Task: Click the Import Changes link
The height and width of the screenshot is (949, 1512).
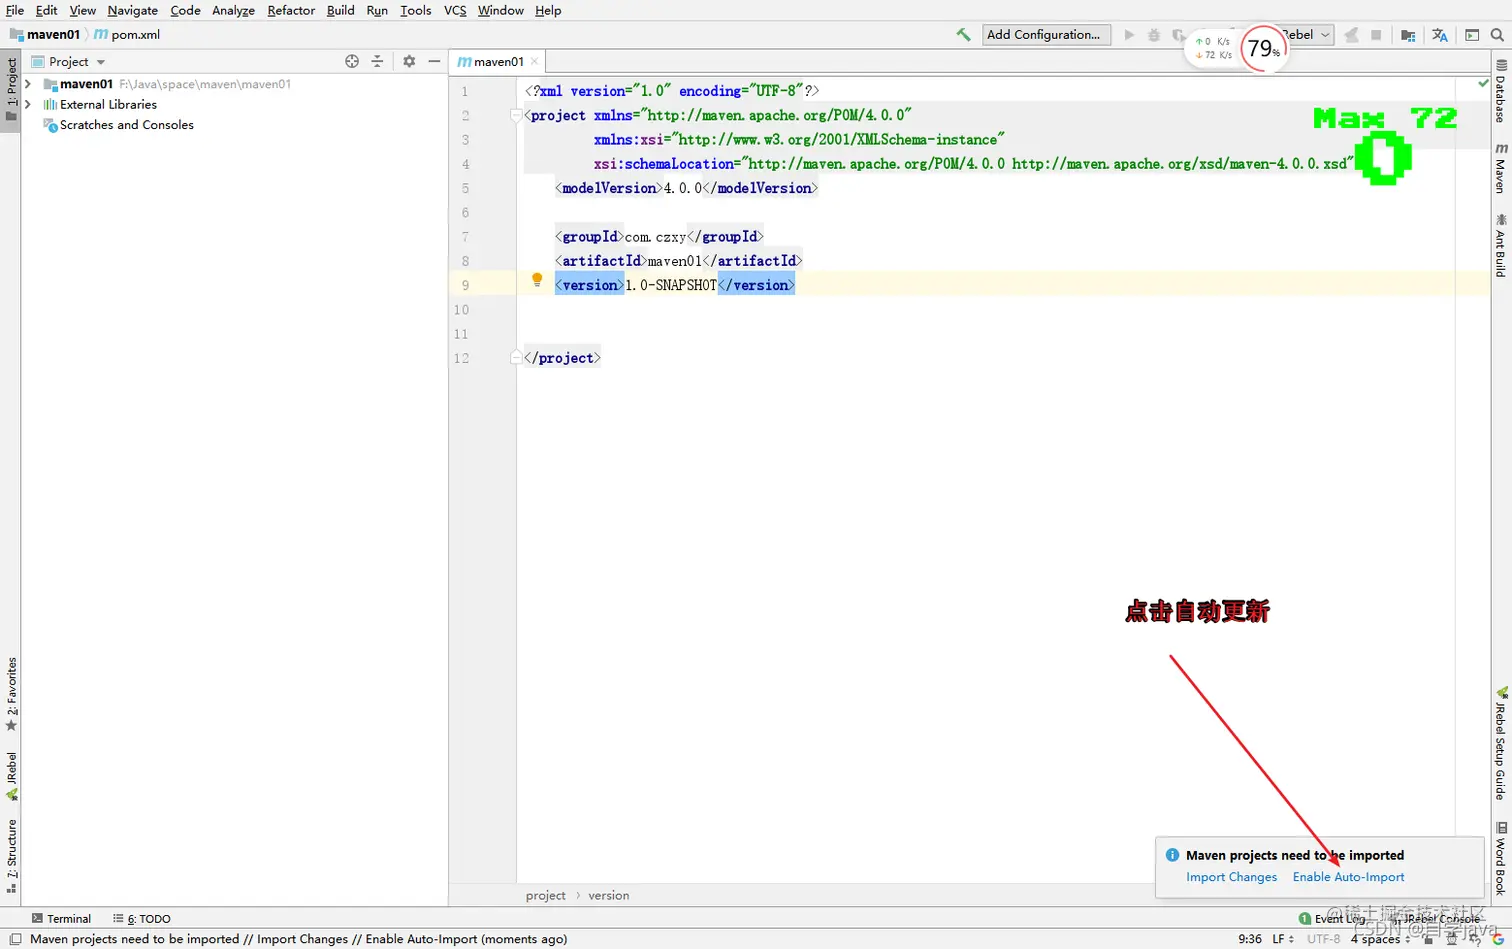Action: click(1231, 877)
